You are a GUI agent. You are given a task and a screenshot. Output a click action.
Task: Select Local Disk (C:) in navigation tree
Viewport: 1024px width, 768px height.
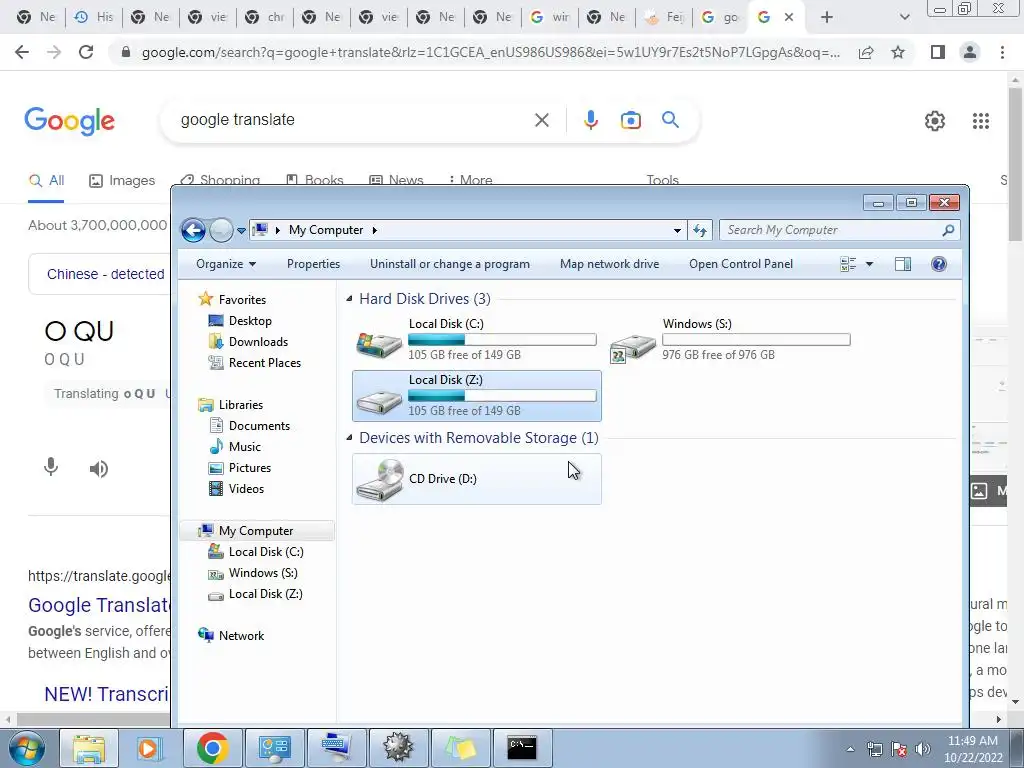click(266, 552)
